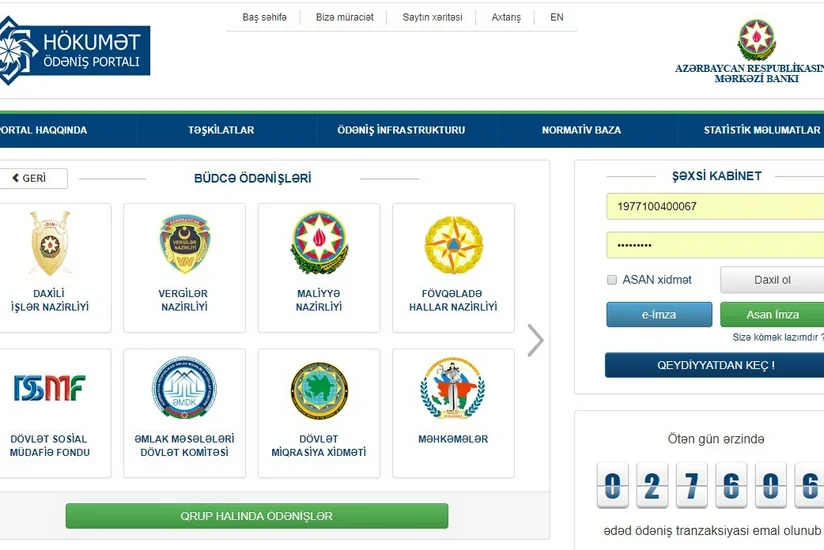
Task: Go to Baş səhifə
Action: pos(264,17)
